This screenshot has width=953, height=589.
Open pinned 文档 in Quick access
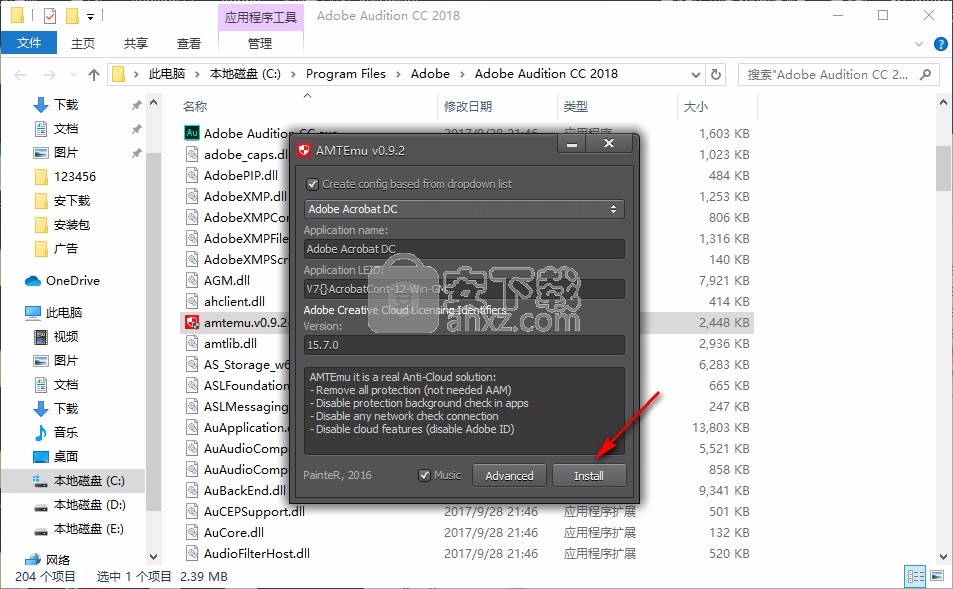click(x=66, y=129)
